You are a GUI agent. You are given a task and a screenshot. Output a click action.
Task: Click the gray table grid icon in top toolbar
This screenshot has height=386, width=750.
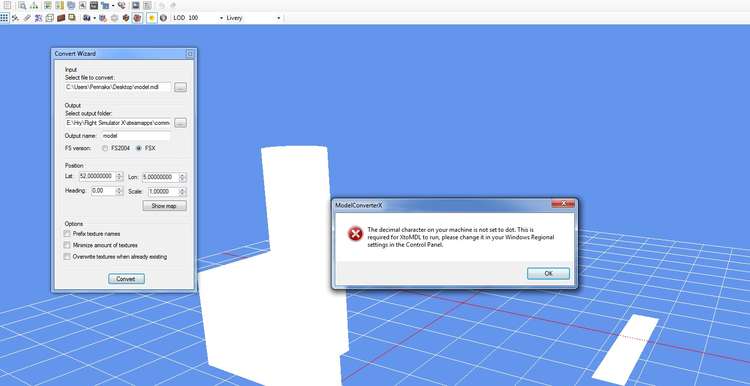[147, 6]
